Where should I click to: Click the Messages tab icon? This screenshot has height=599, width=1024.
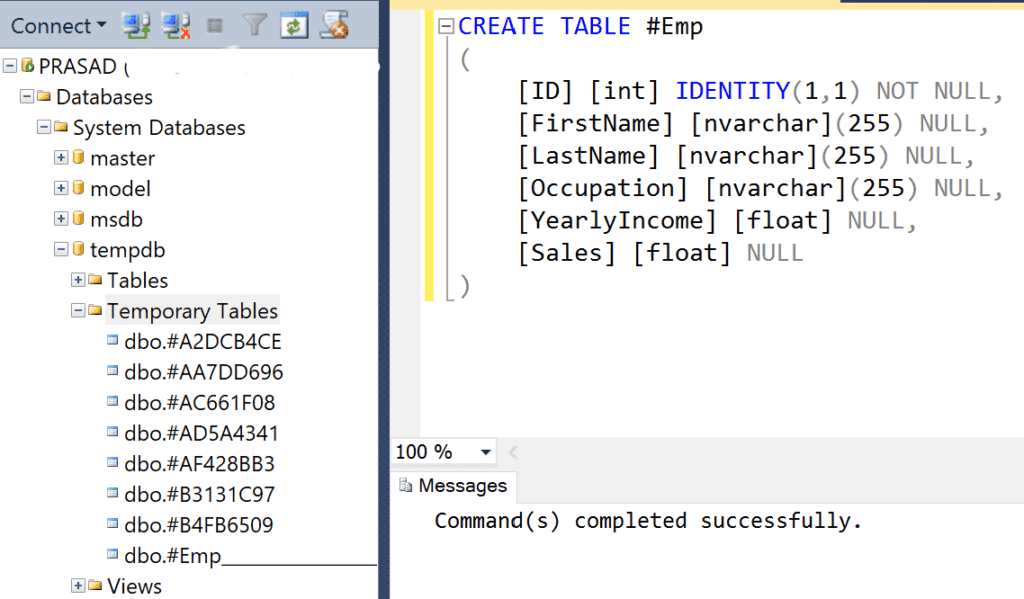click(405, 485)
